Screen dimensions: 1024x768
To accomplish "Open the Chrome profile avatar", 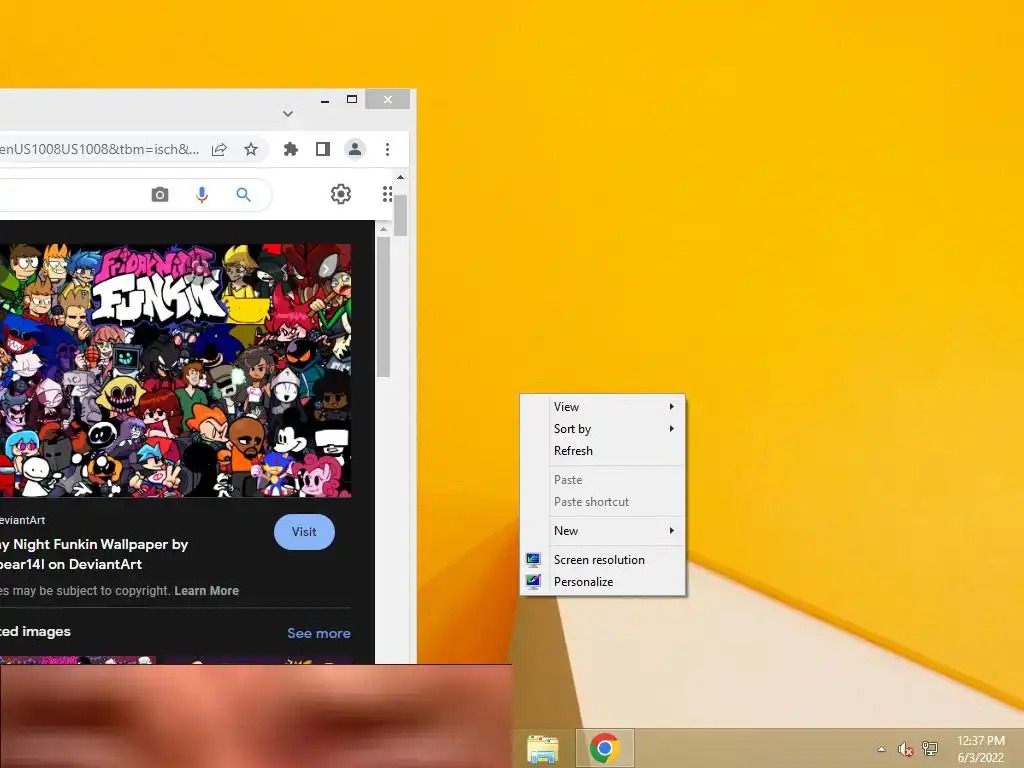I will pyautogui.click(x=355, y=150).
